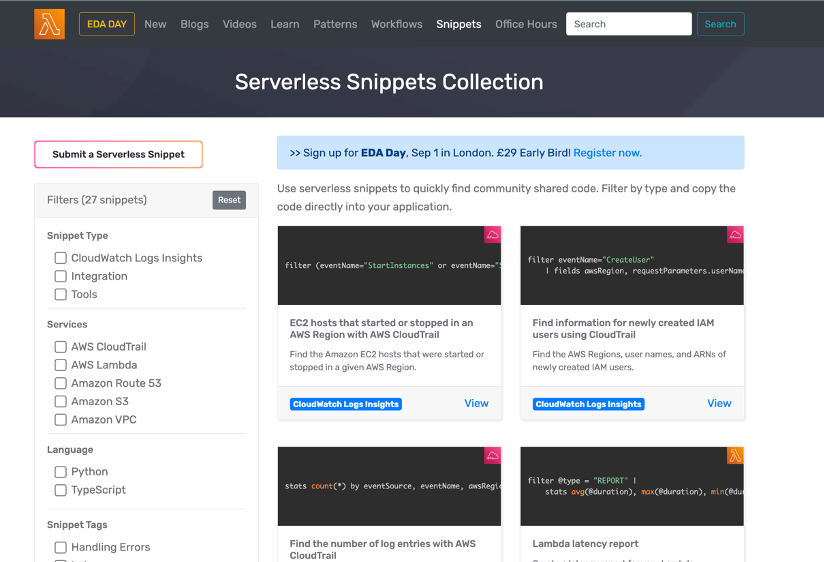
Task: Open the CreateUser code preview thumbnail
Action: (632, 265)
